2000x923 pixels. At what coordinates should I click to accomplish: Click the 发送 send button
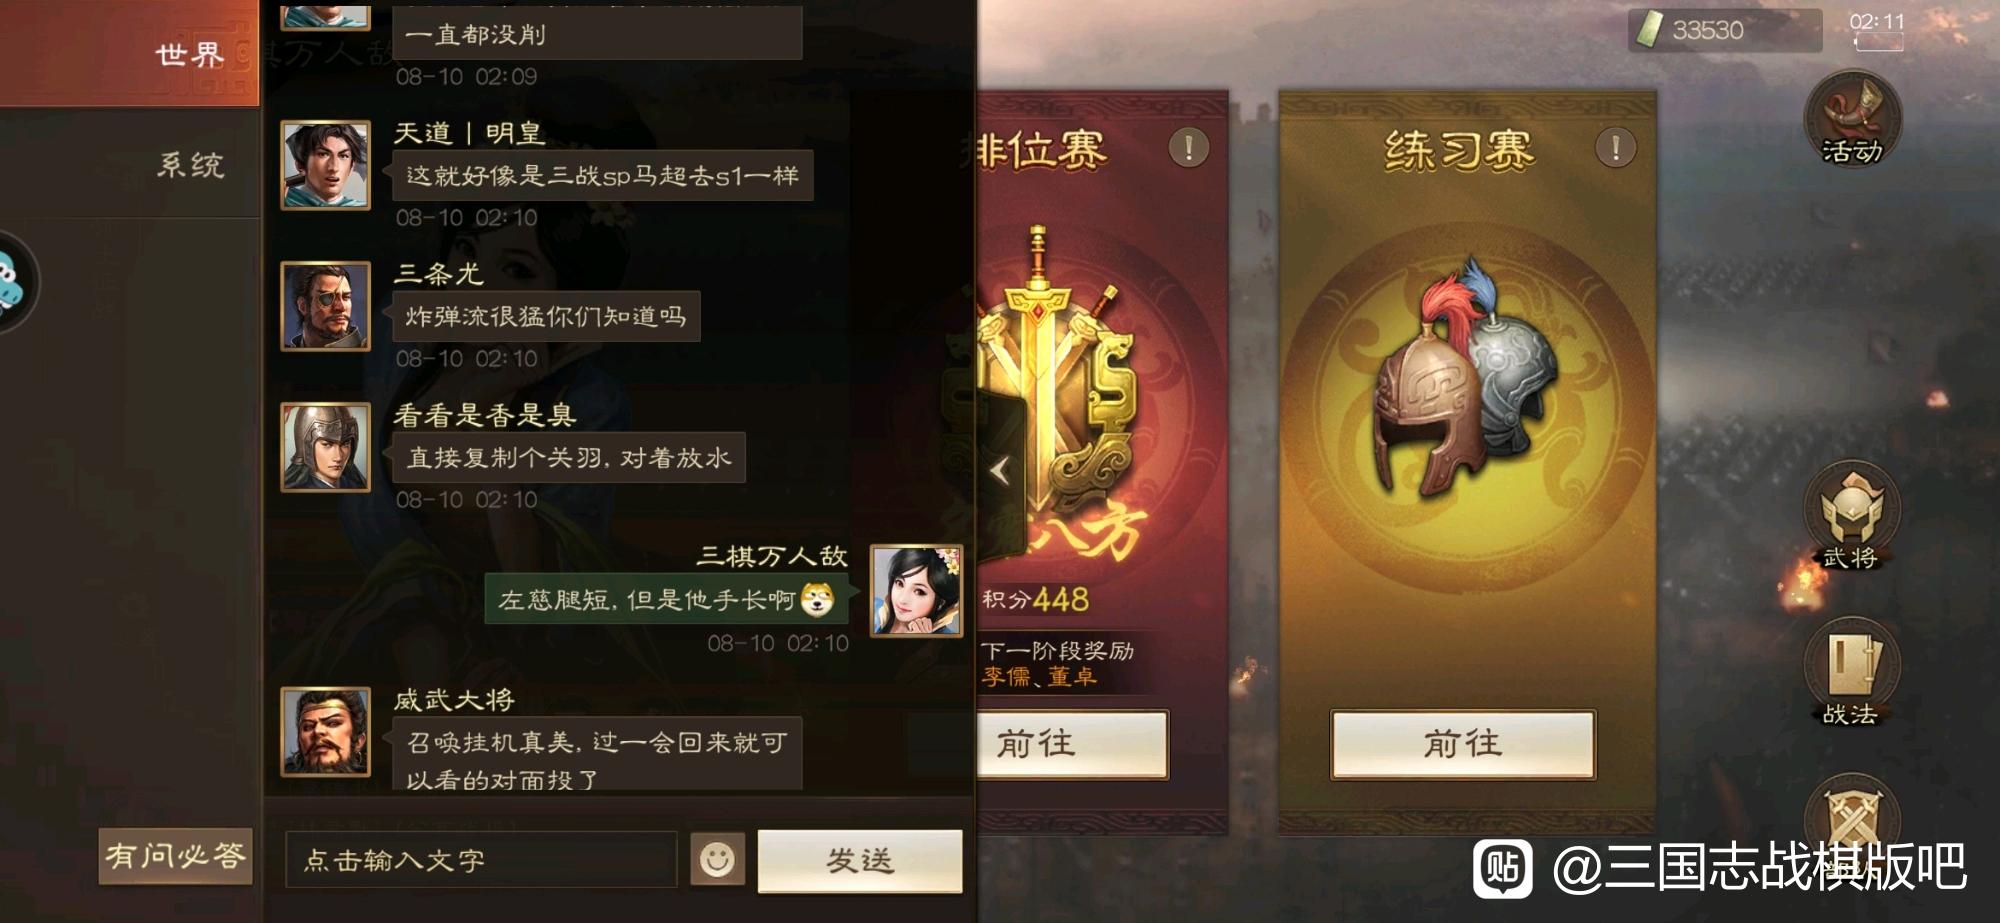860,860
